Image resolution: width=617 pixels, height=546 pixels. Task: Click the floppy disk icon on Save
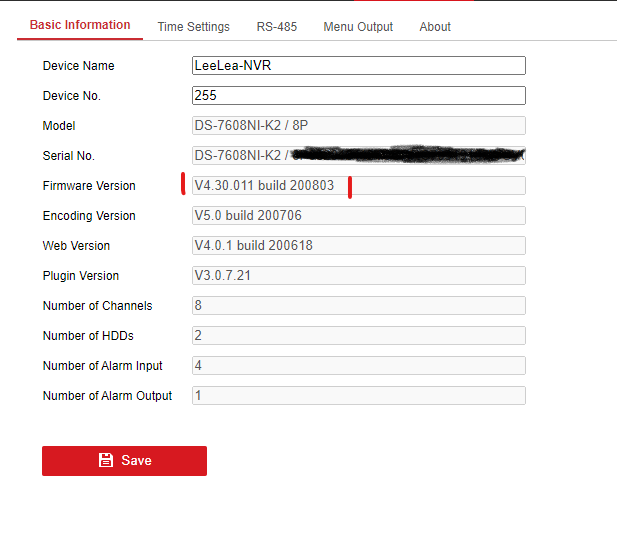tap(106, 461)
